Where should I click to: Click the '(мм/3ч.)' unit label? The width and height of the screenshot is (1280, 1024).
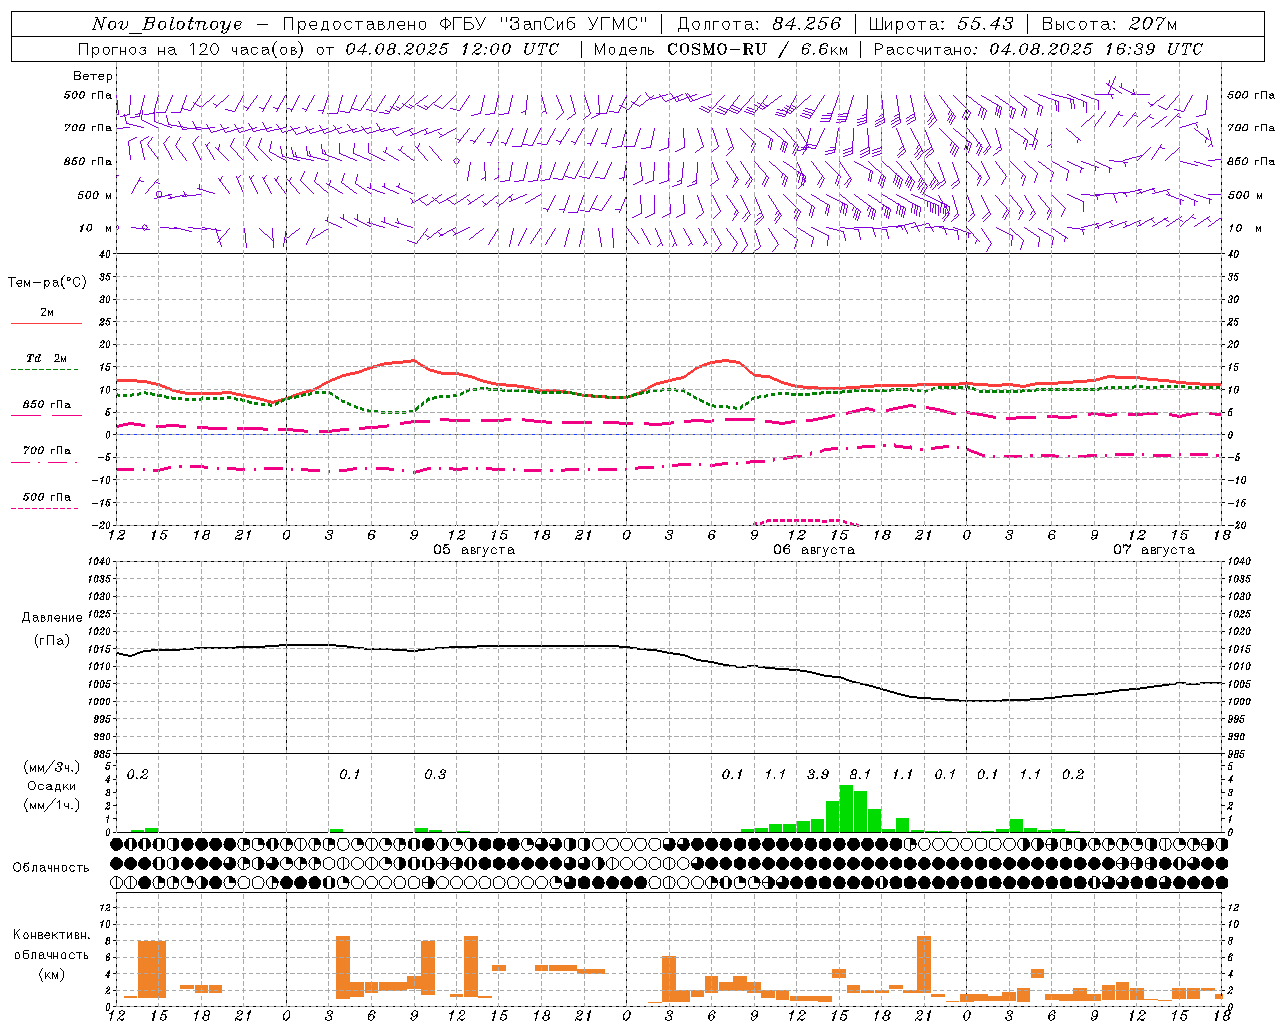[52, 767]
